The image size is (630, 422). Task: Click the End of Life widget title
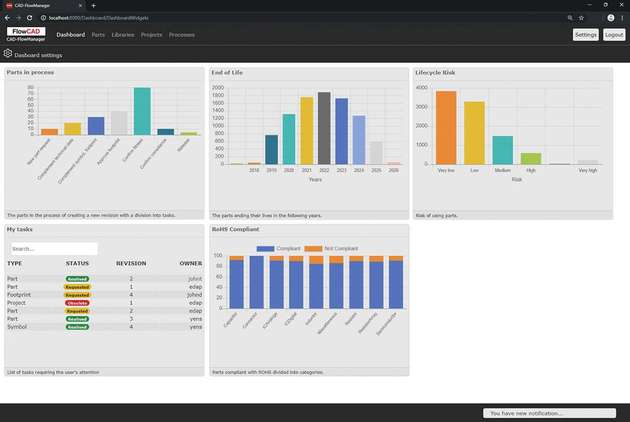[227, 72]
